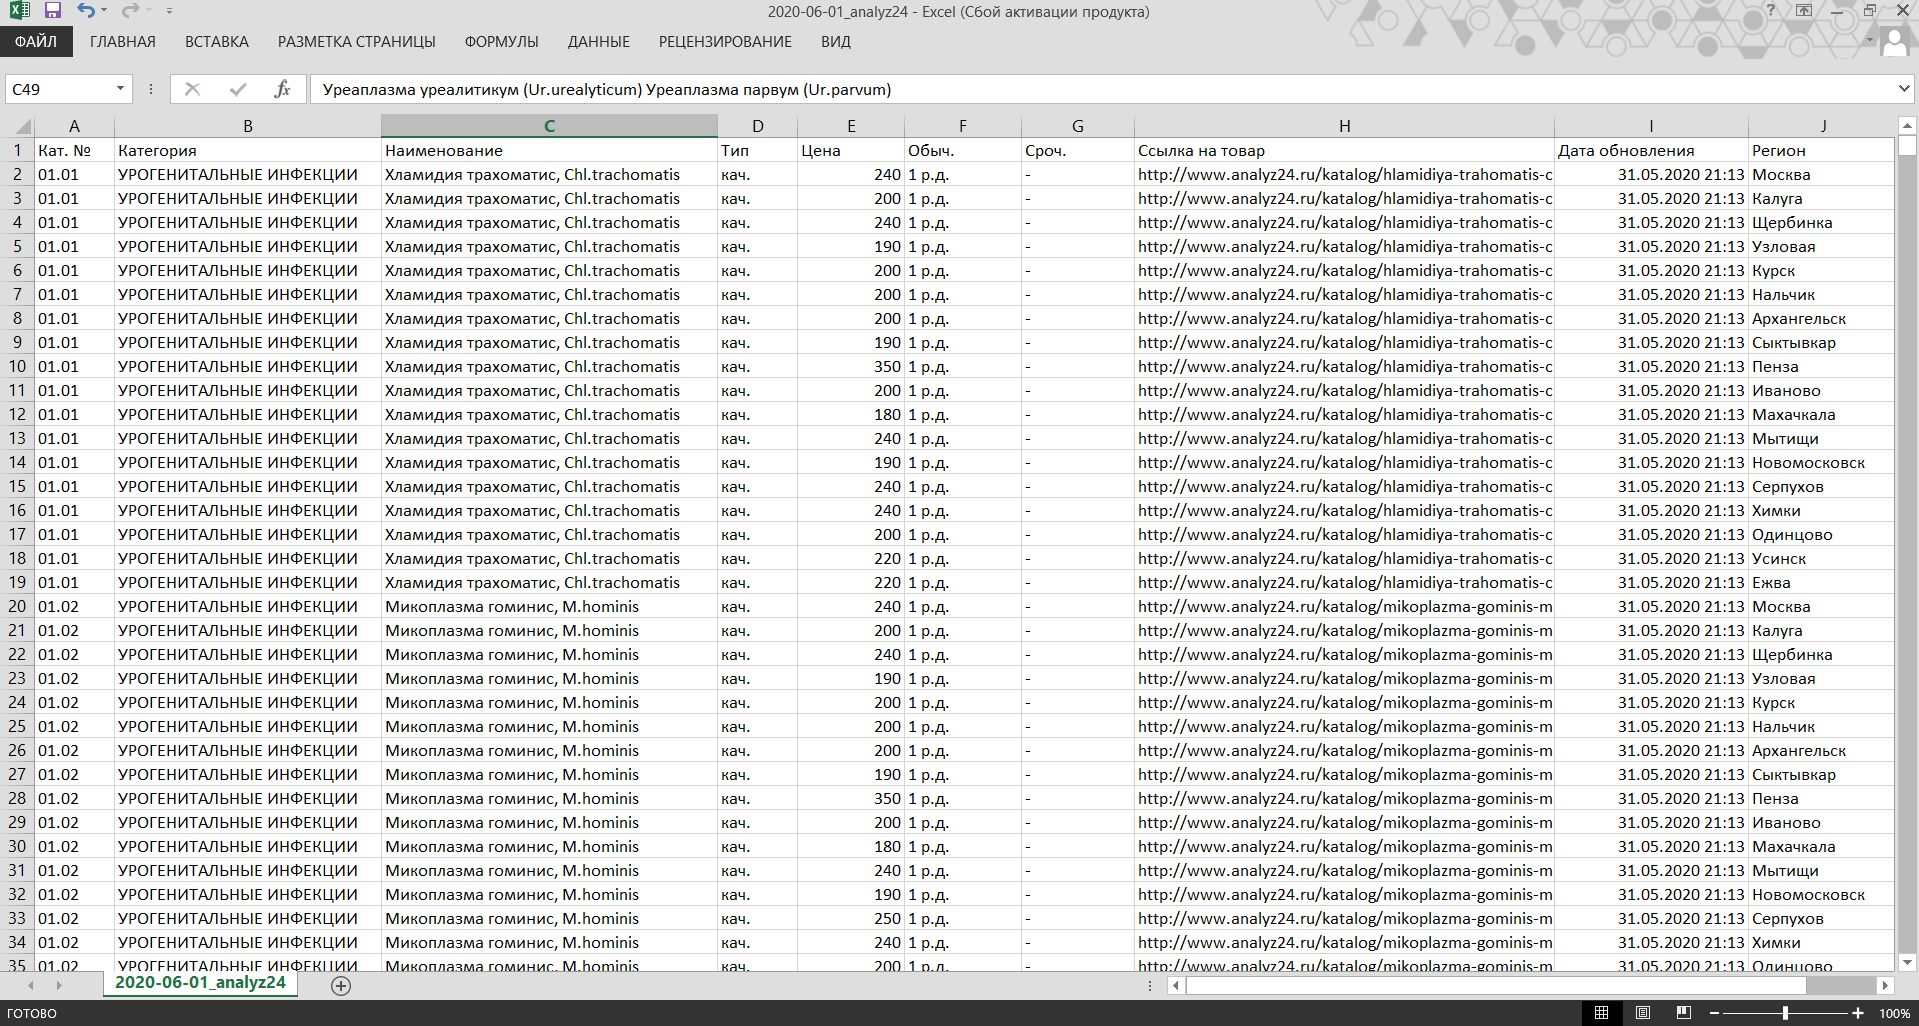Click the Name Box showing C49

click(x=58, y=89)
